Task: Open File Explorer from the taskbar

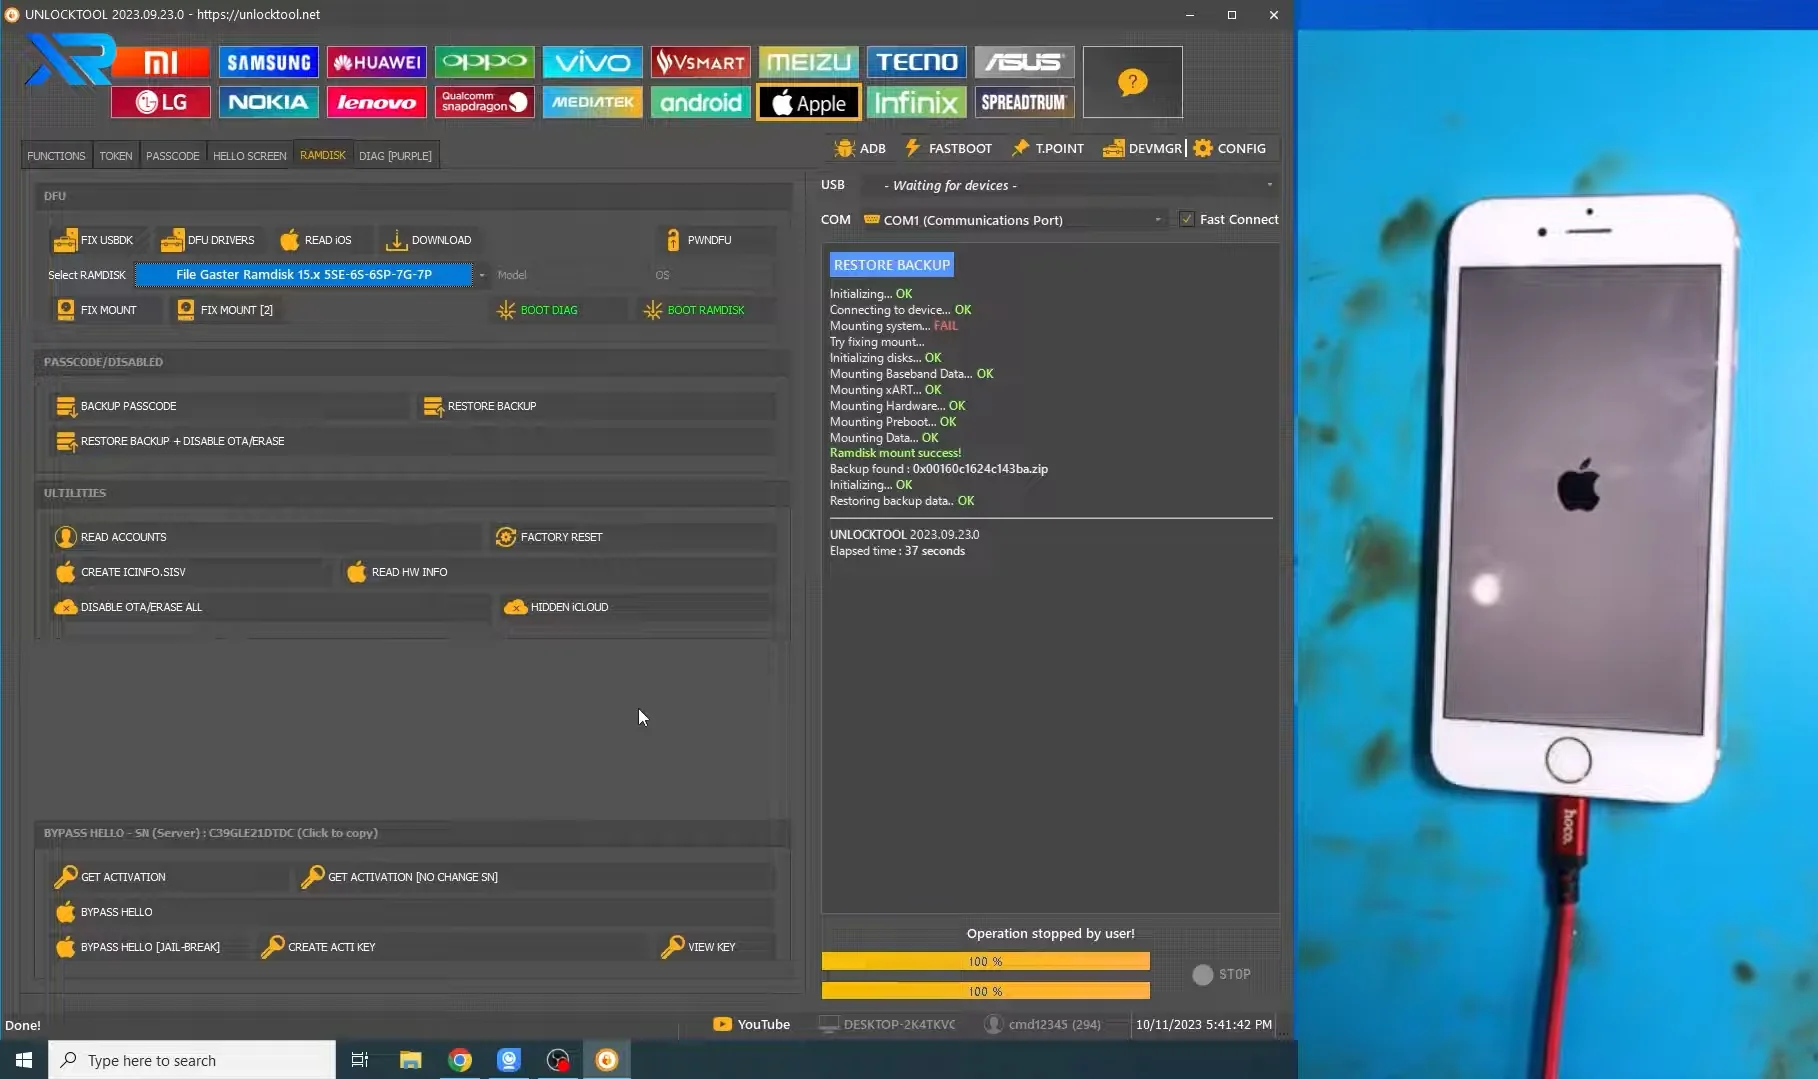Action: pyautogui.click(x=411, y=1060)
